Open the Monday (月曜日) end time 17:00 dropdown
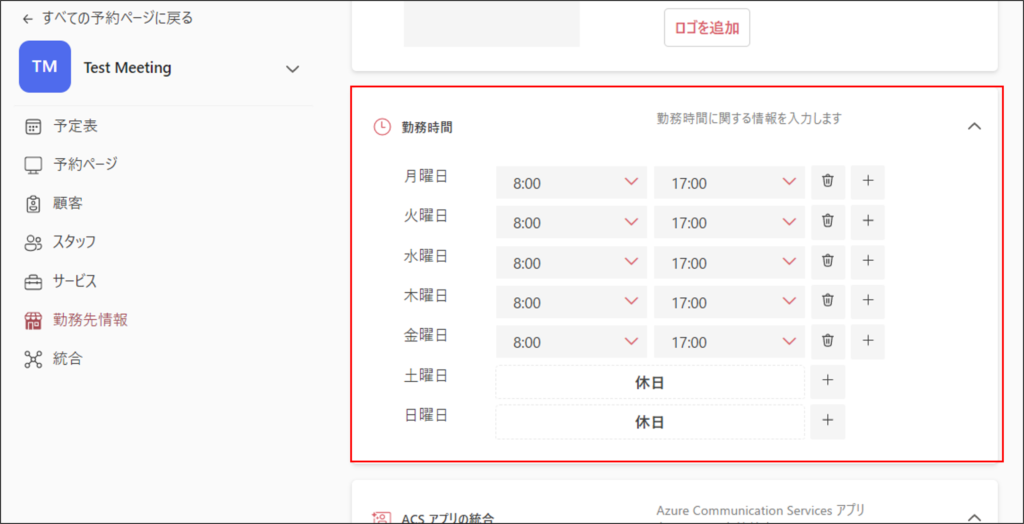 729,182
